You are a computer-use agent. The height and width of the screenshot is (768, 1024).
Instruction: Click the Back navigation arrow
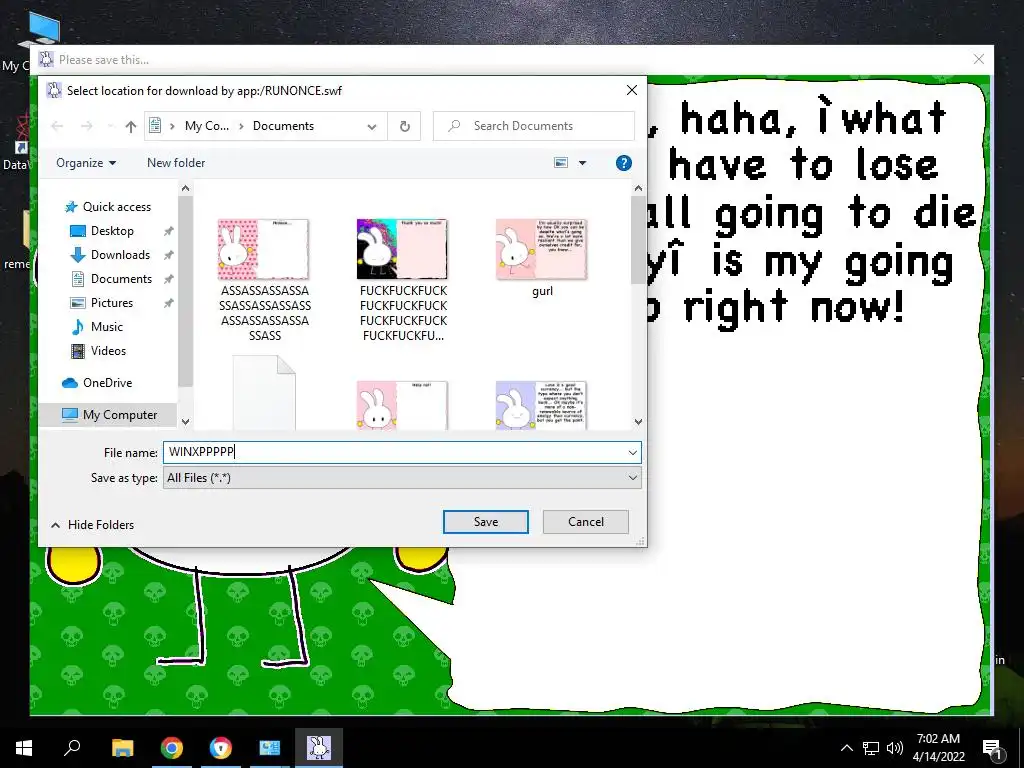(57, 126)
